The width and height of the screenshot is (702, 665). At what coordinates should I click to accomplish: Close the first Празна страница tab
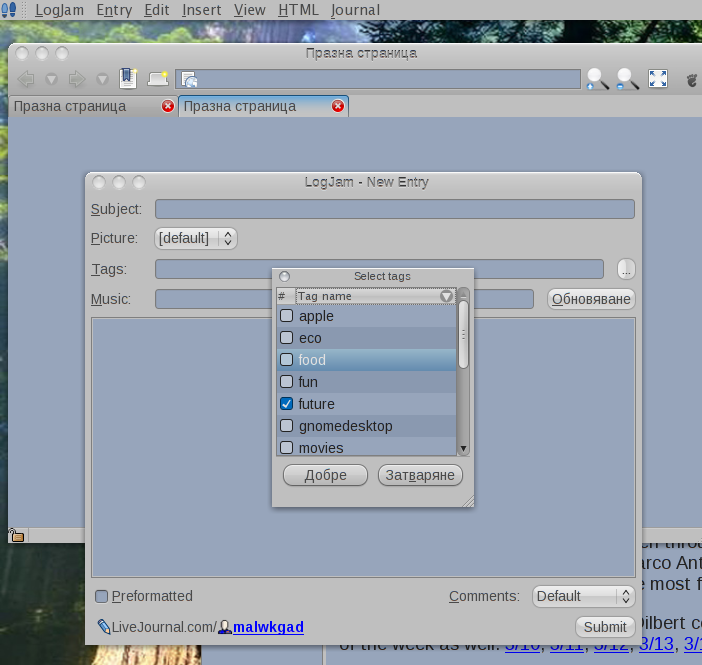[168, 106]
